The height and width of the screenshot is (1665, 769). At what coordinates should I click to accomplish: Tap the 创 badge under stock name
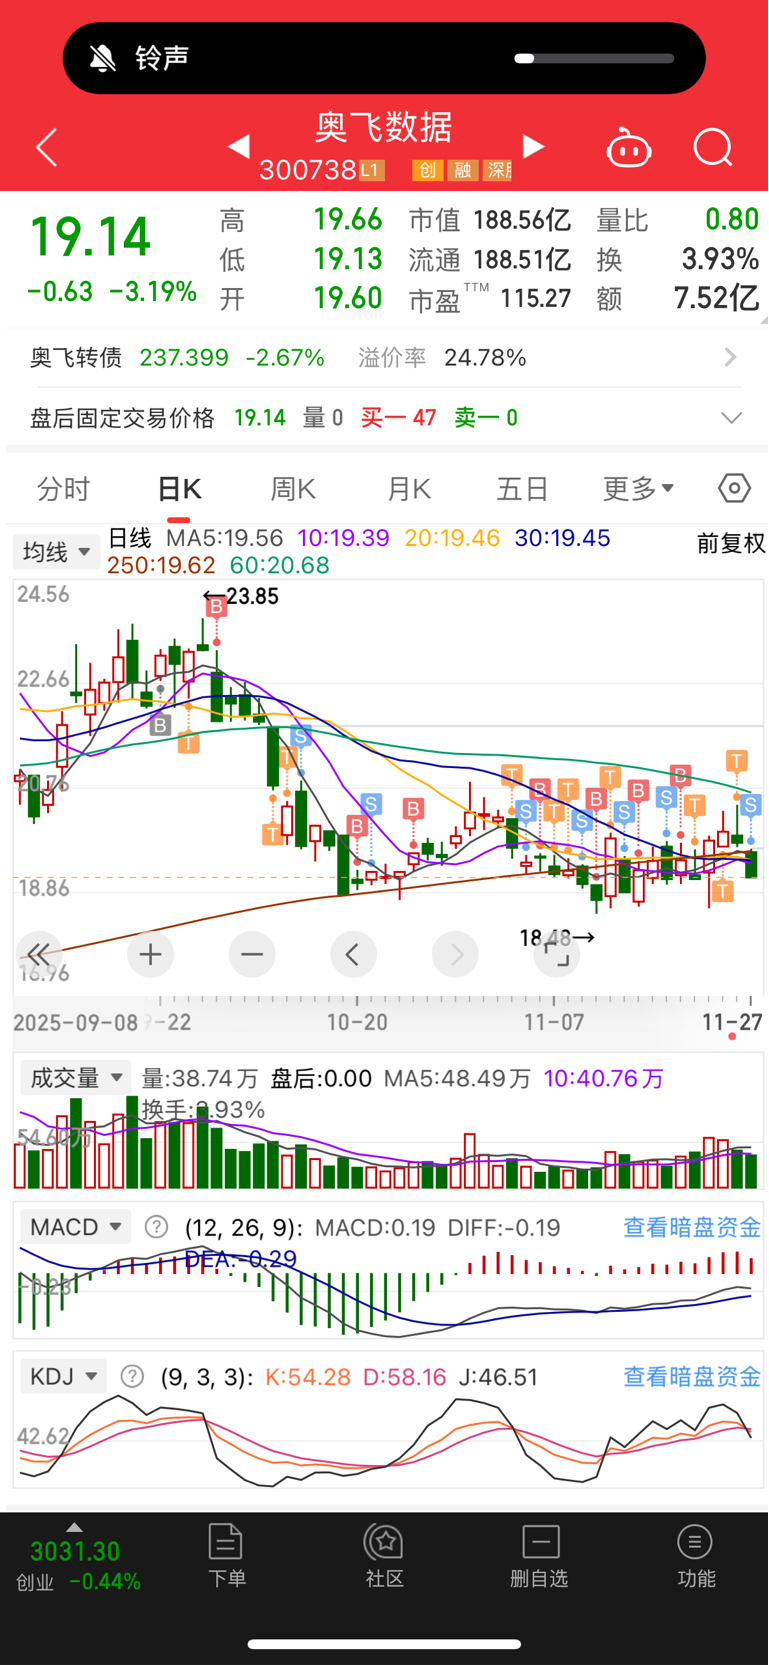click(x=427, y=170)
